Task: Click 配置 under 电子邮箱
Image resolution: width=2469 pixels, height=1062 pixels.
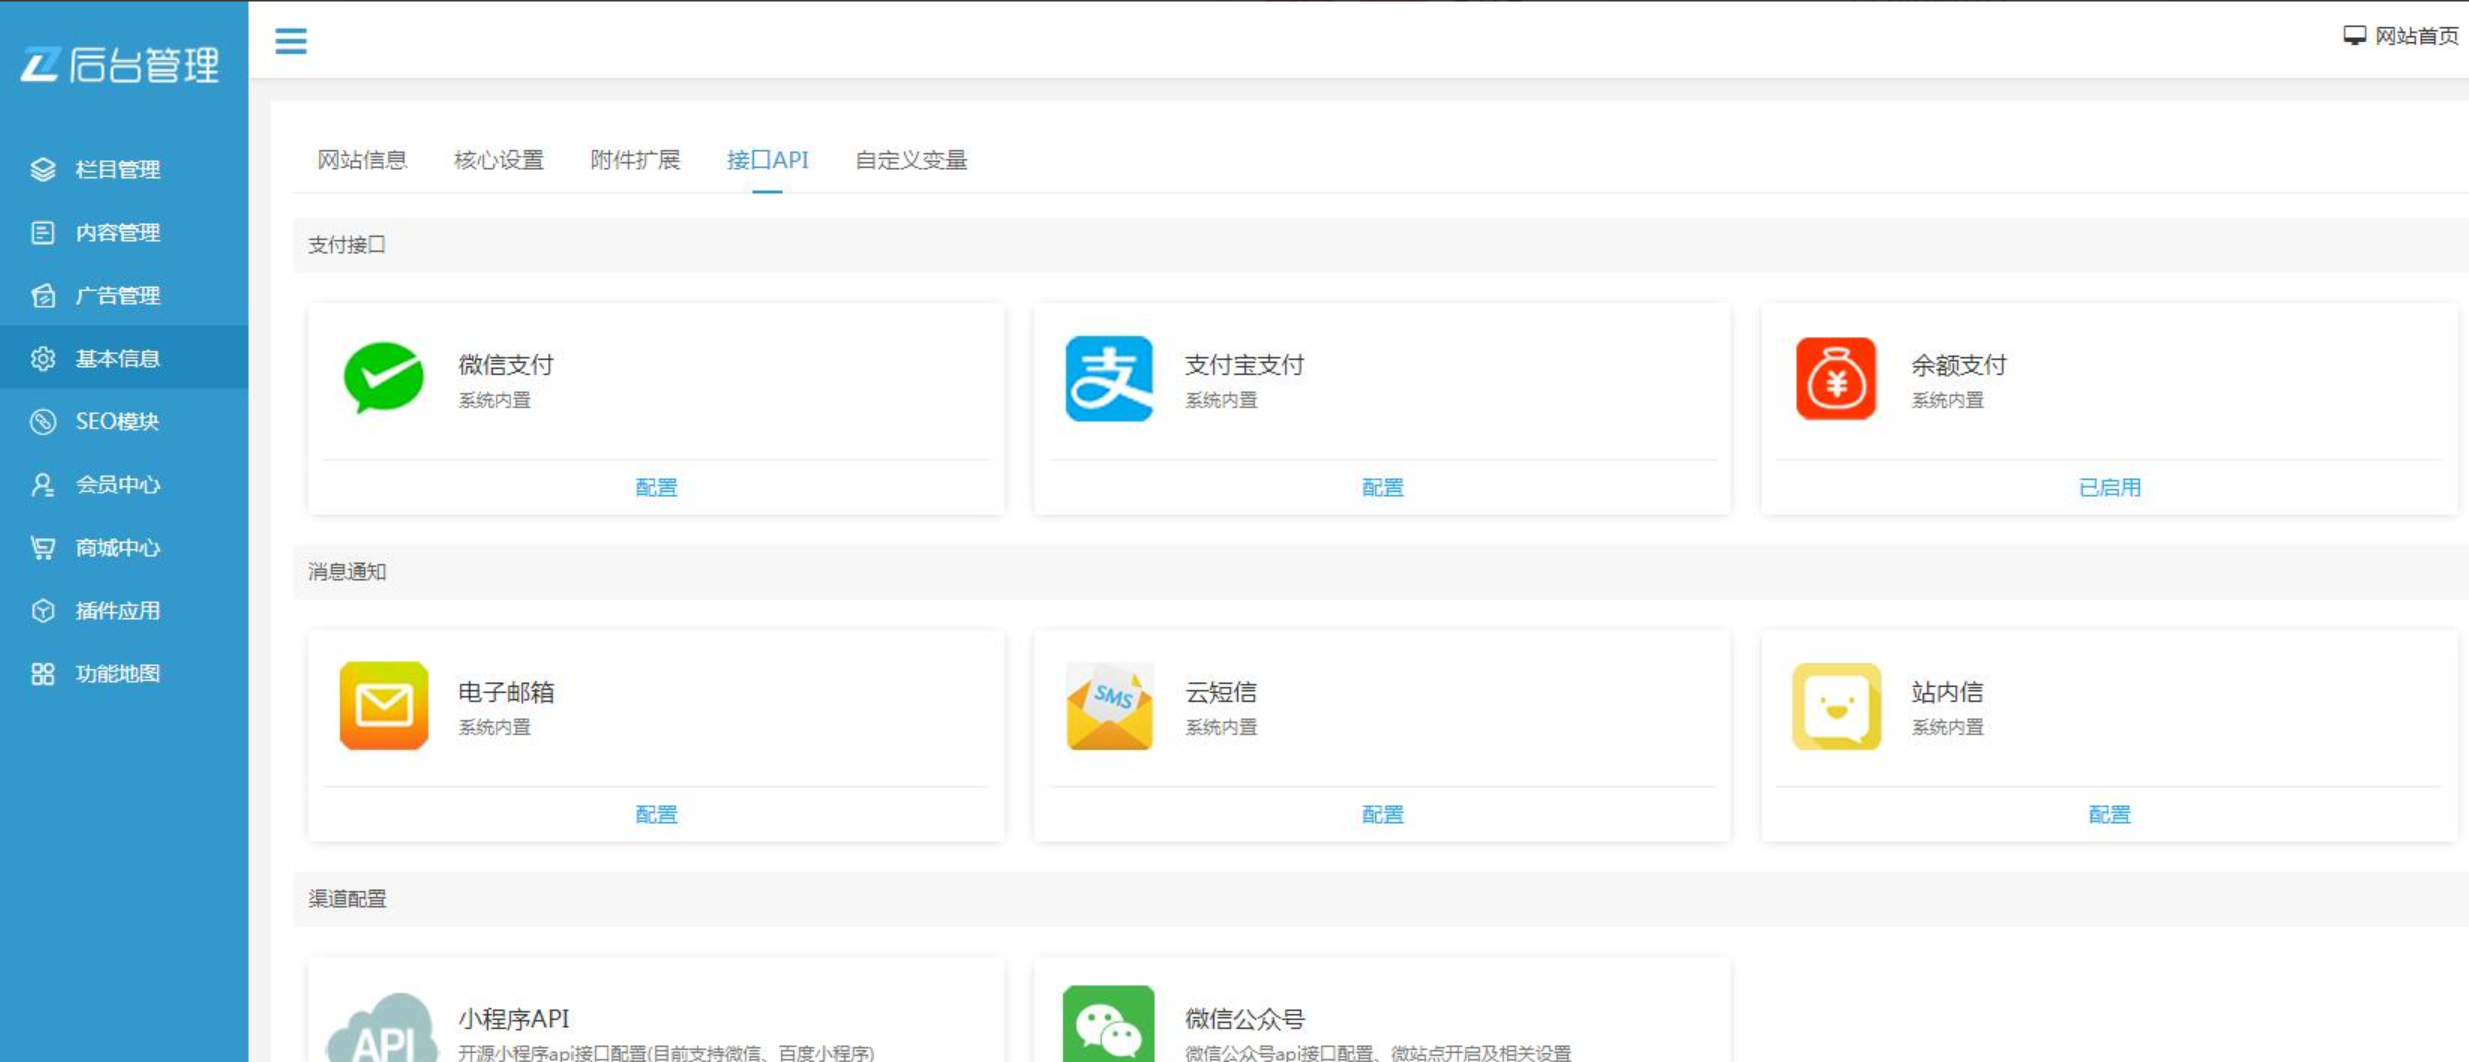Action: tap(656, 814)
